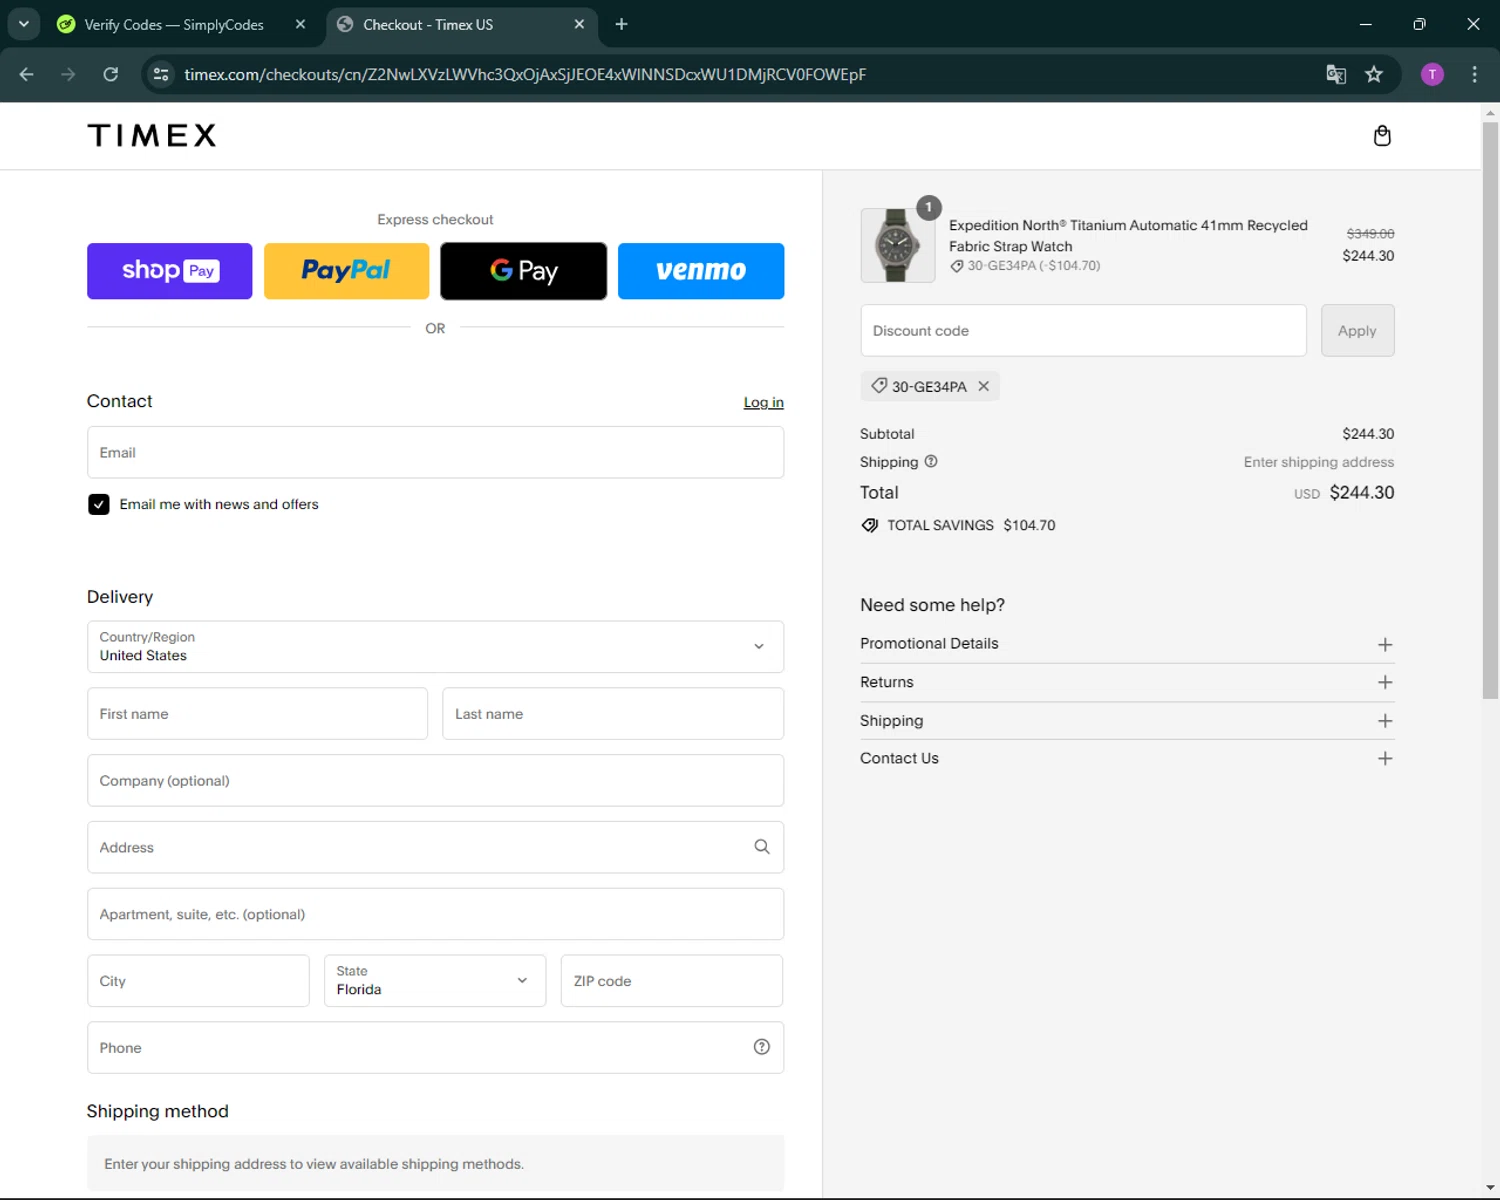Focus the City field
Image resolution: width=1500 pixels, height=1200 pixels.
pyautogui.click(x=198, y=981)
